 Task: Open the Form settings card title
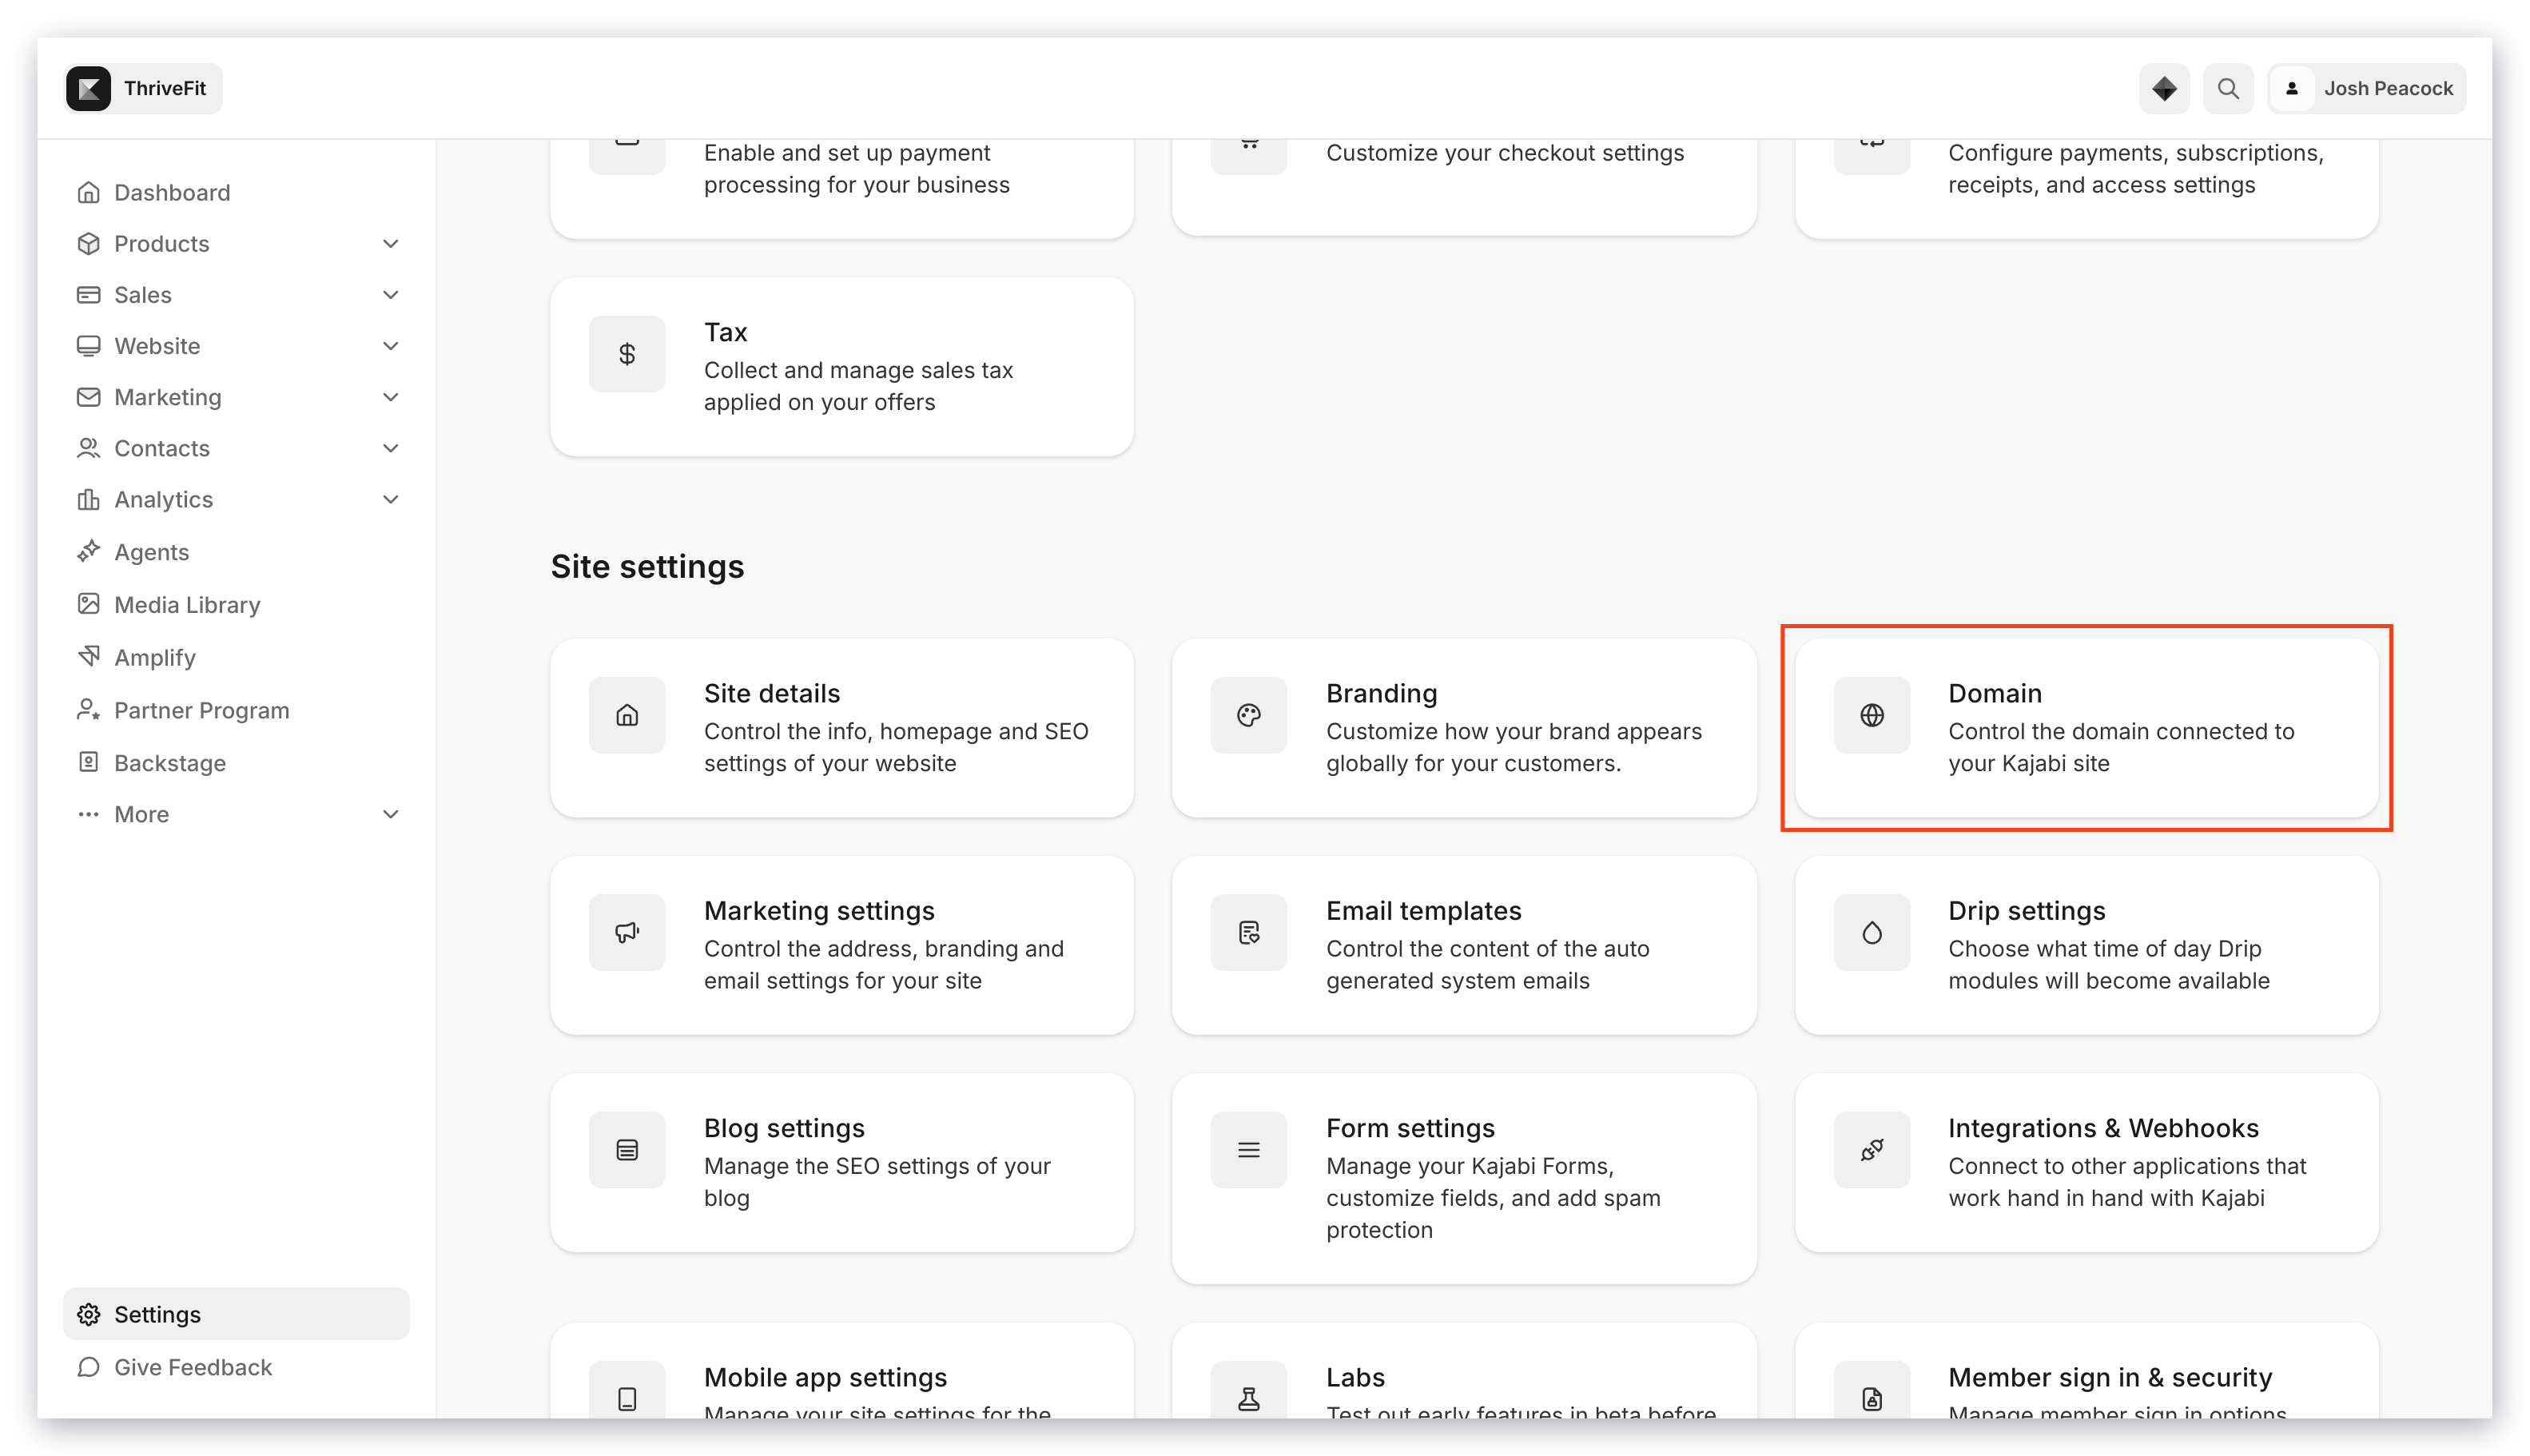coord(1410,1128)
